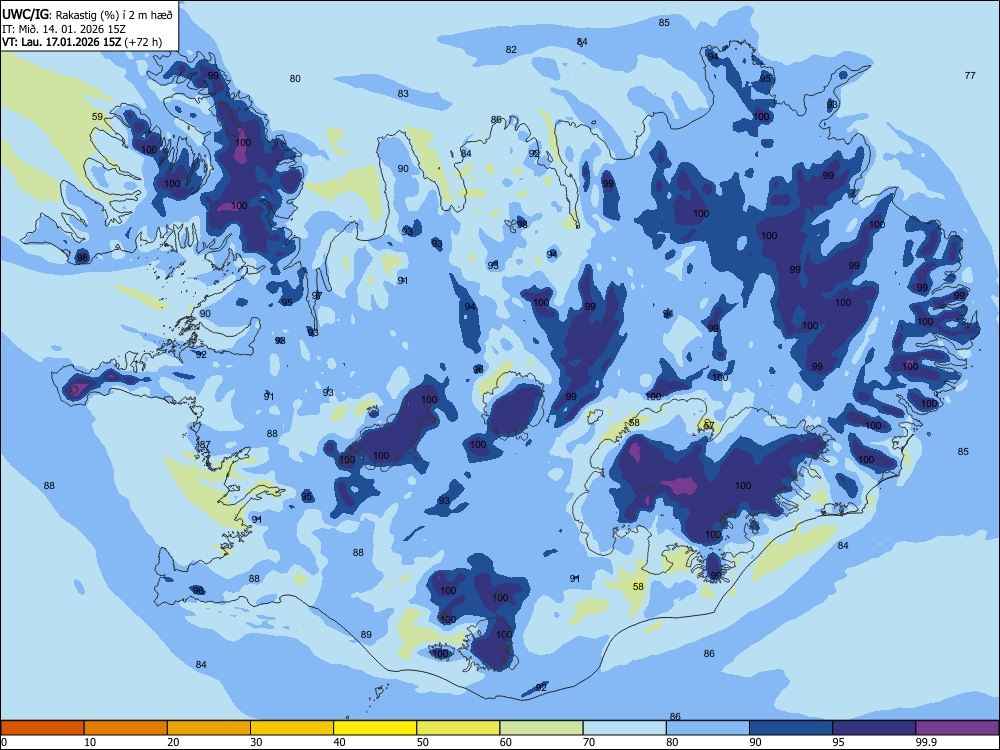This screenshot has width=1000, height=750.
Task: Click the orange 10–20 legend swatch
Action: pos(126,728)
